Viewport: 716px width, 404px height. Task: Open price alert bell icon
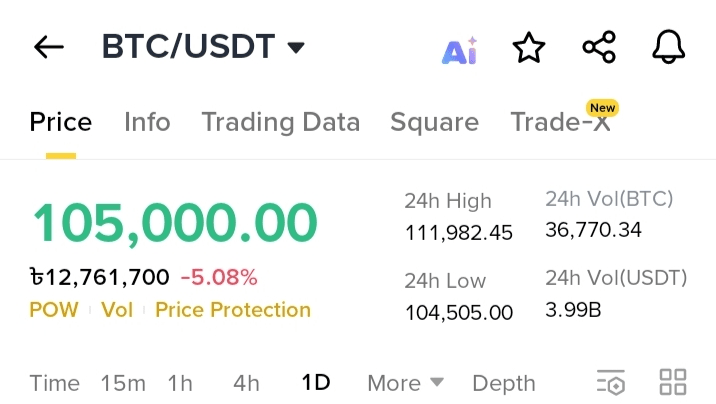point(669,47)
